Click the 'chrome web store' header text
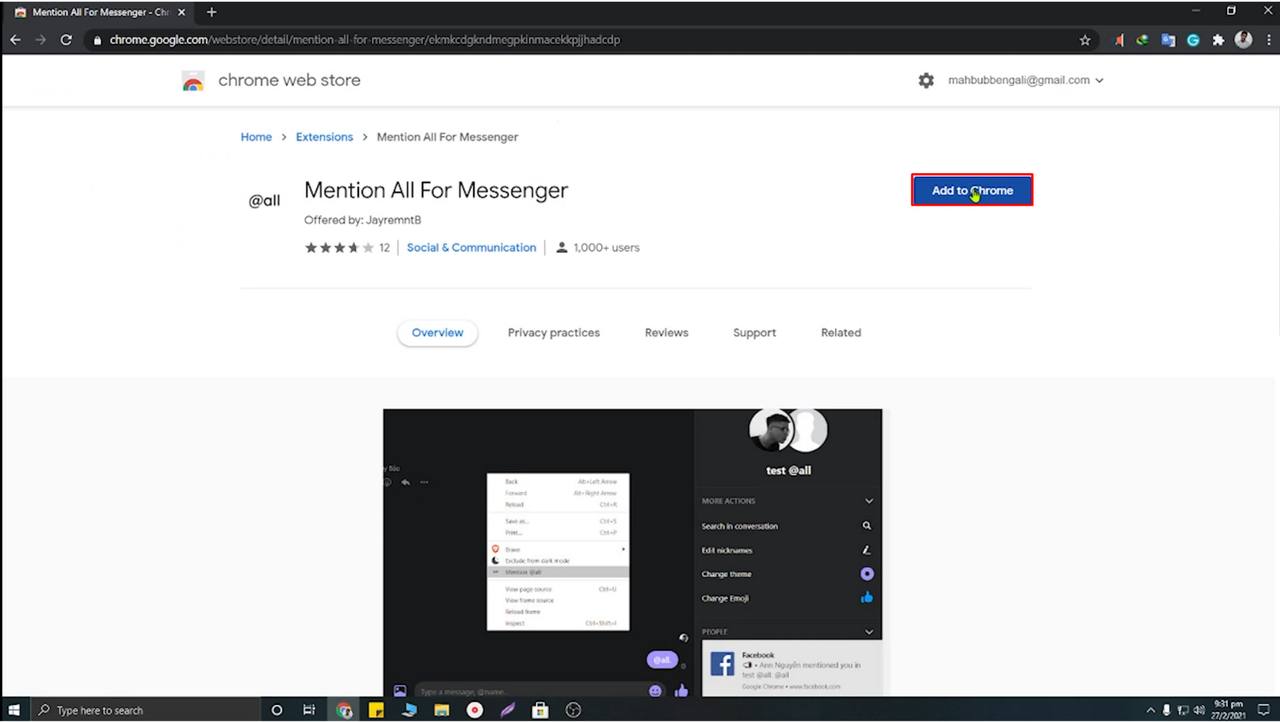 (x=289, y=80)
